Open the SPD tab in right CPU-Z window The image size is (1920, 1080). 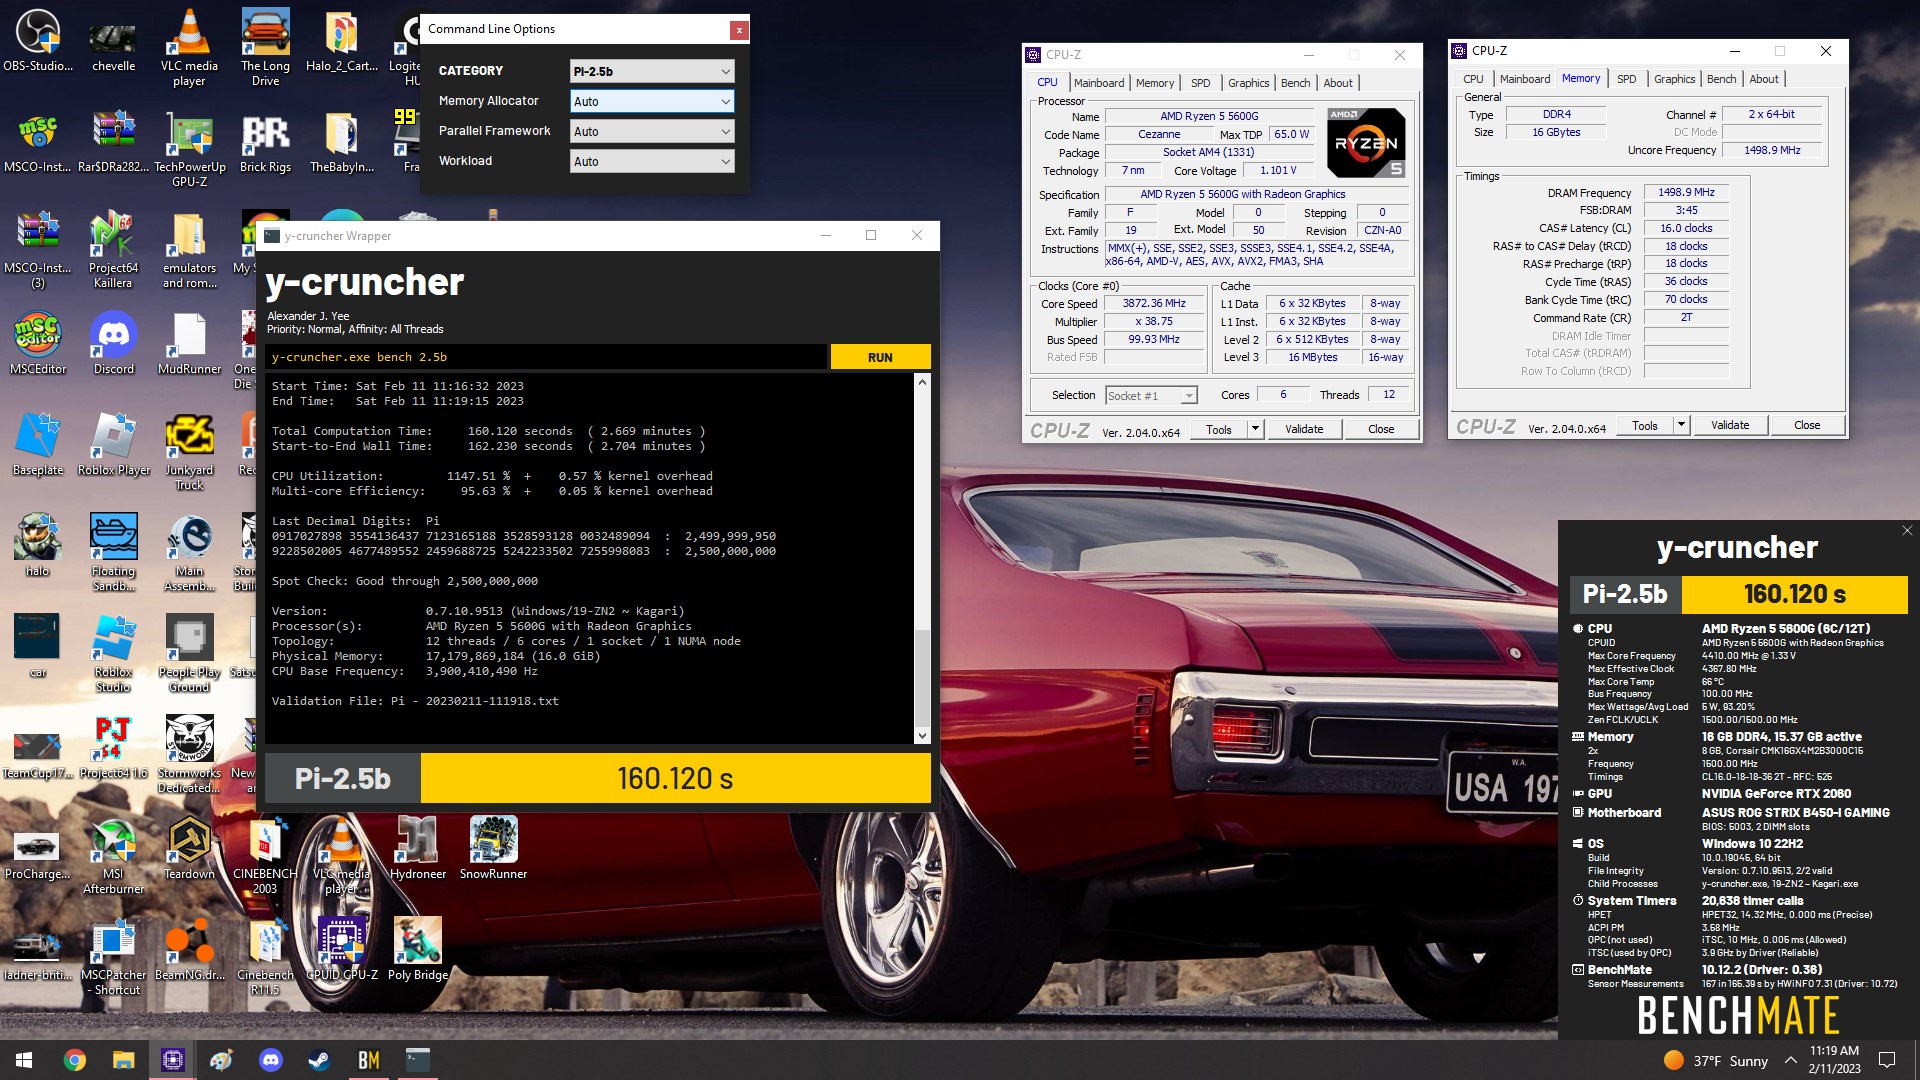1626,79
